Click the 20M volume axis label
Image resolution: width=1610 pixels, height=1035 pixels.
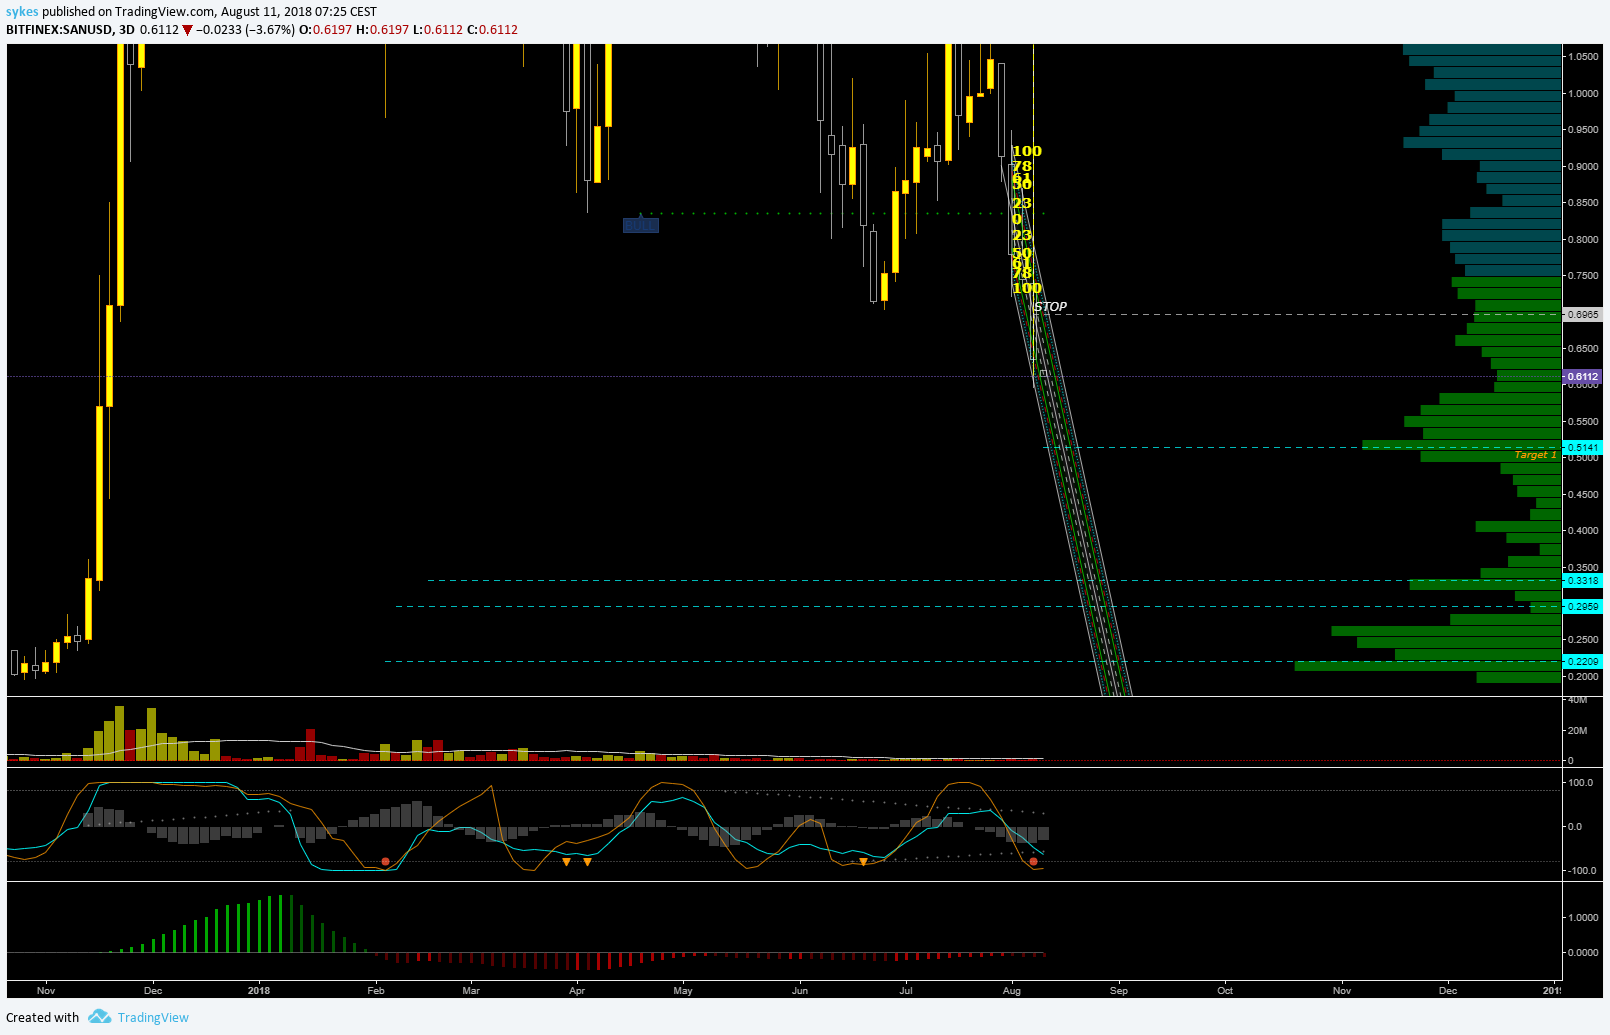click(1578, 731)
